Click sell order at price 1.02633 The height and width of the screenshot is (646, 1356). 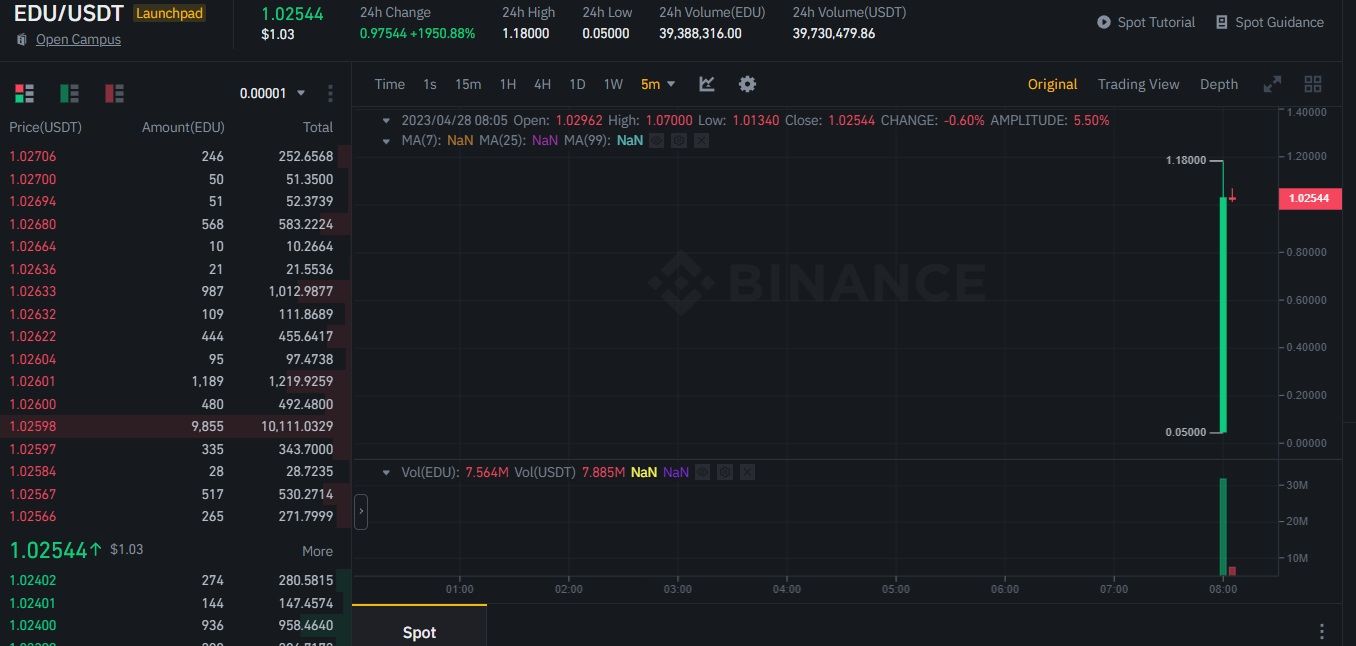(175, 291)
